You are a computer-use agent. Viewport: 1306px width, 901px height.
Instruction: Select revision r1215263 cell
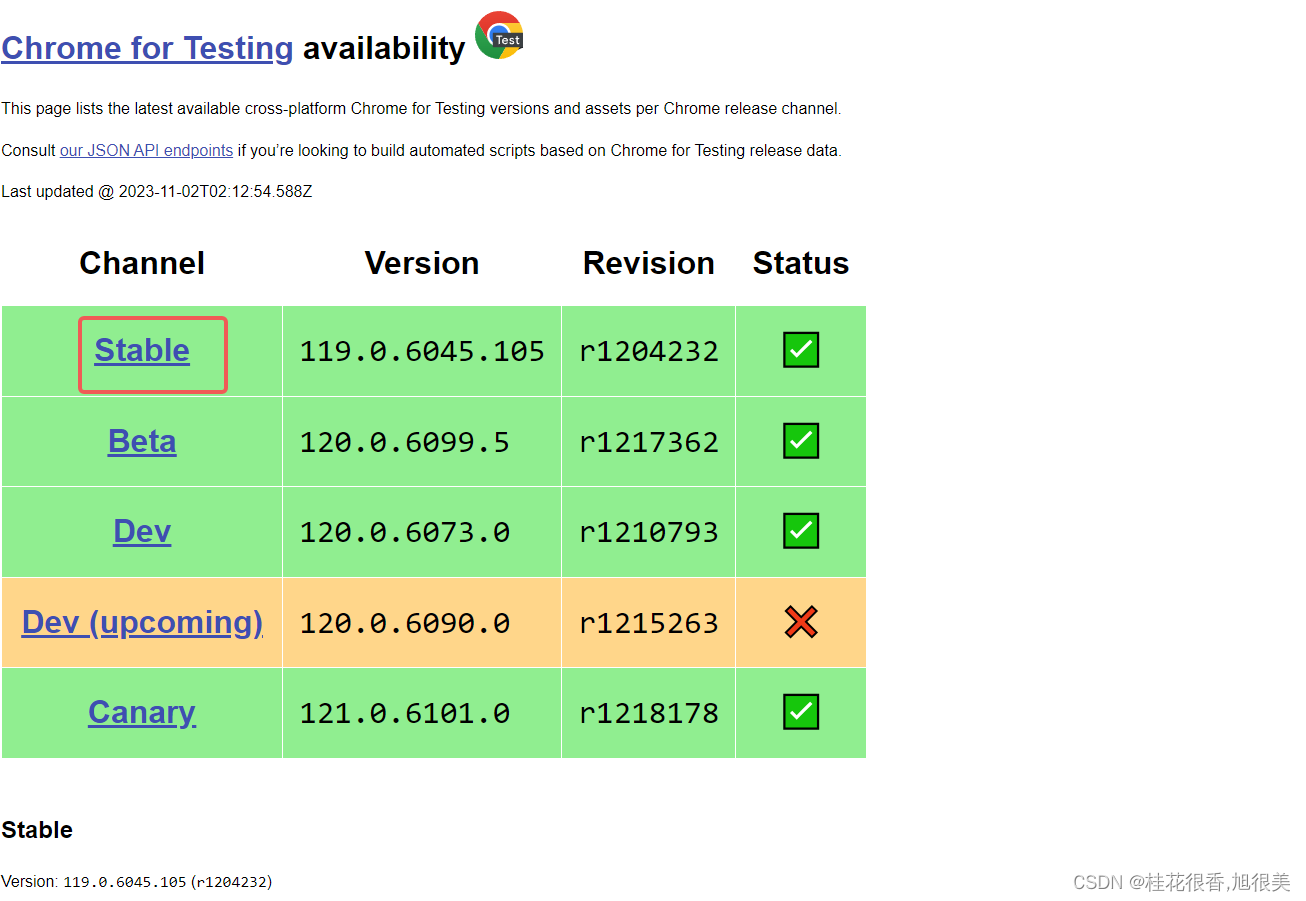point(649,623)
